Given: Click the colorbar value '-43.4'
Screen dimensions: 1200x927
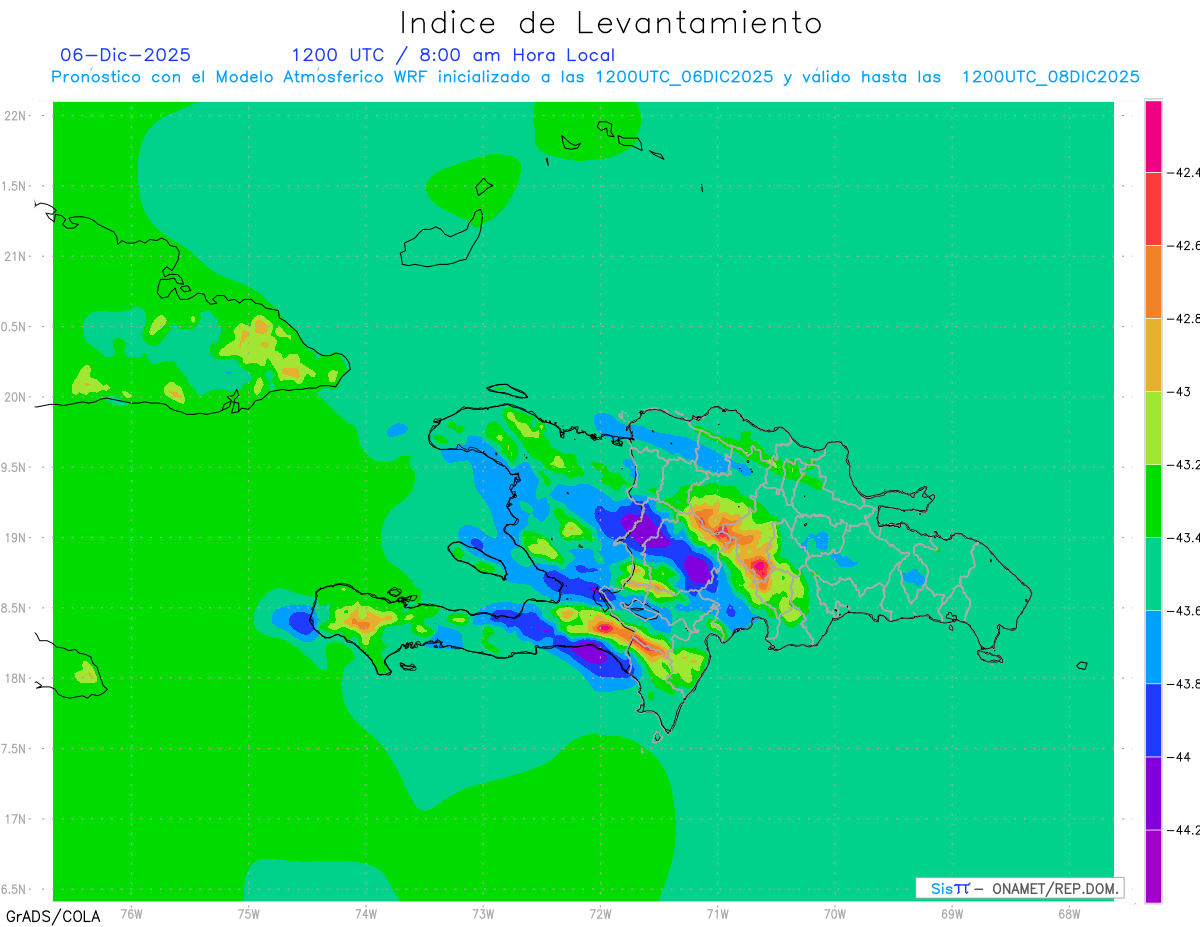Looking at the screenshot, I should [x=1184, y=538].
